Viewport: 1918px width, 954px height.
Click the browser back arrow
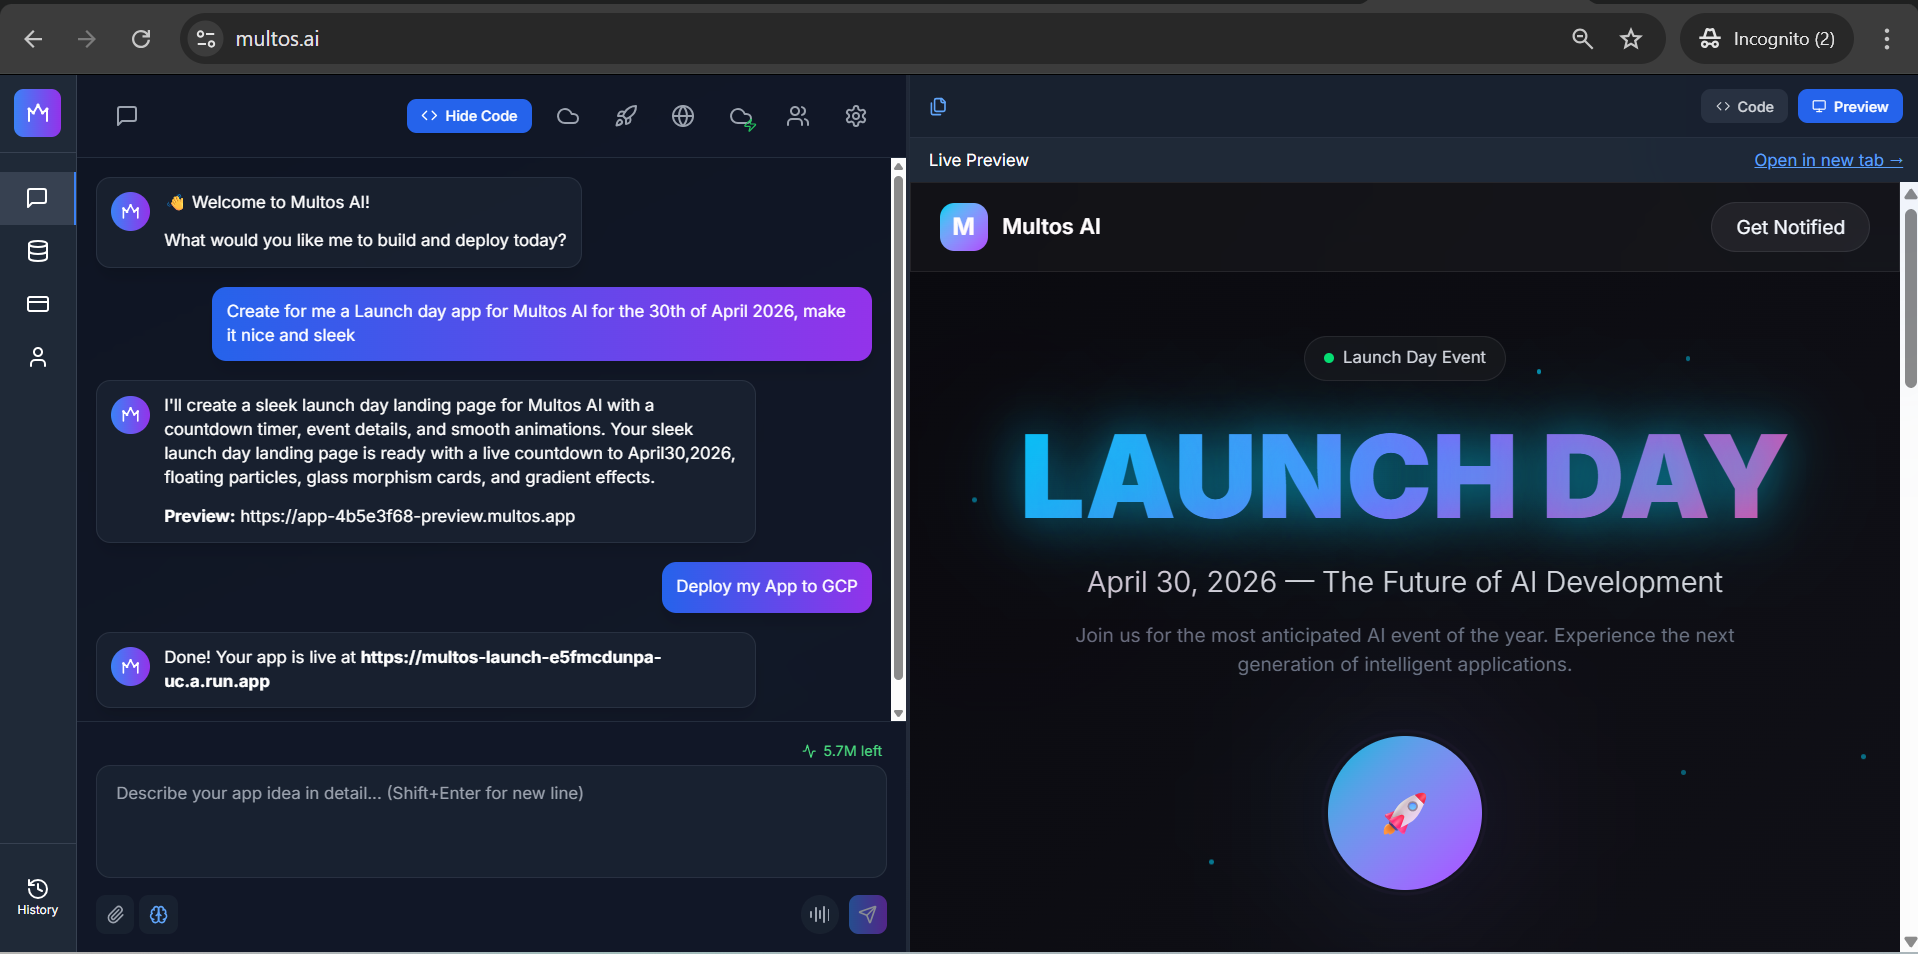(33, 39)
